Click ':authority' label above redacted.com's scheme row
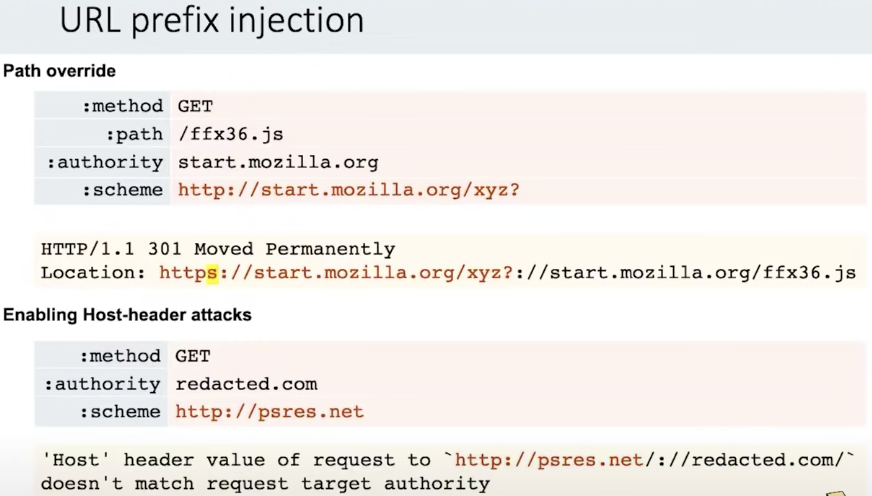The height and width of the screenshot is (496, 872). 101,383
